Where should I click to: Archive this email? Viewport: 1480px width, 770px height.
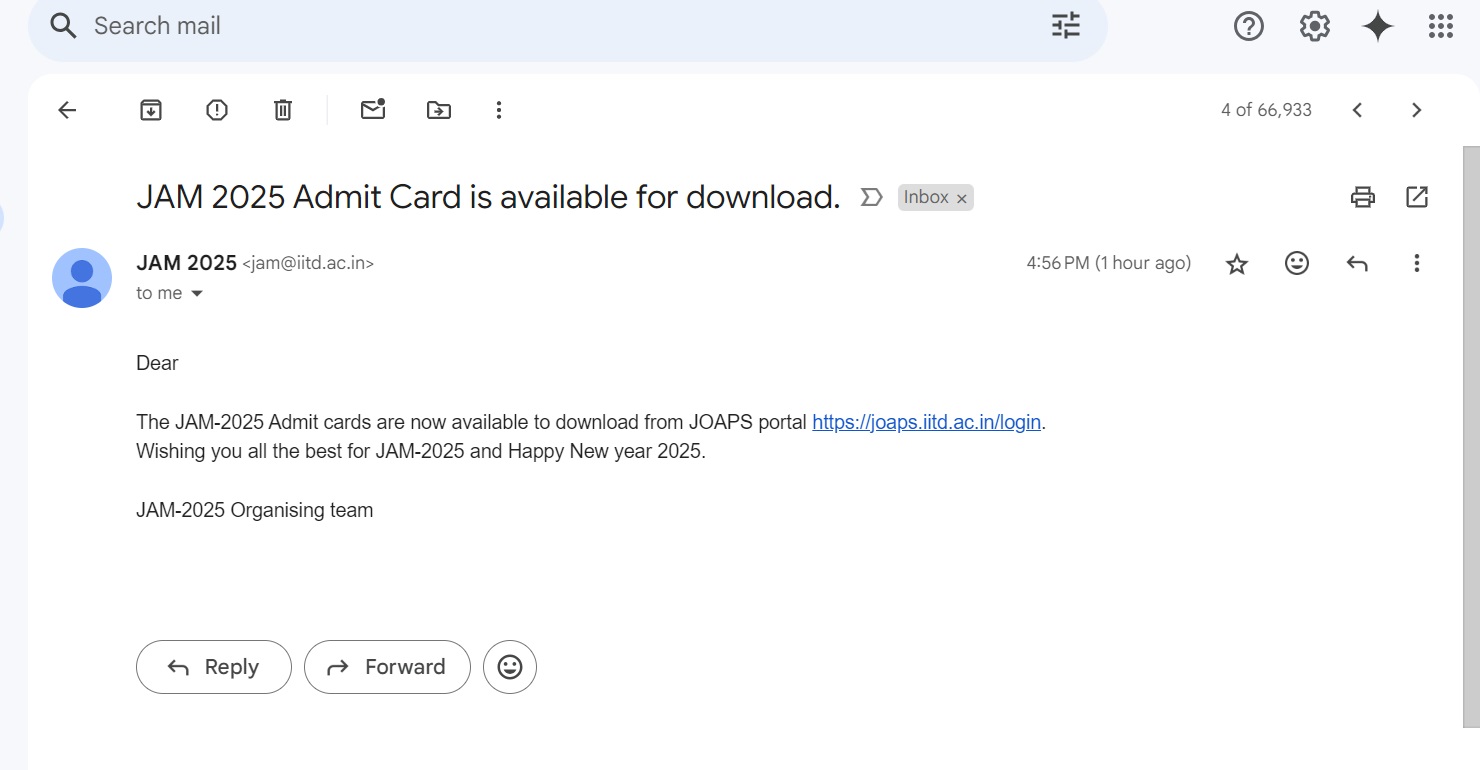150,109
